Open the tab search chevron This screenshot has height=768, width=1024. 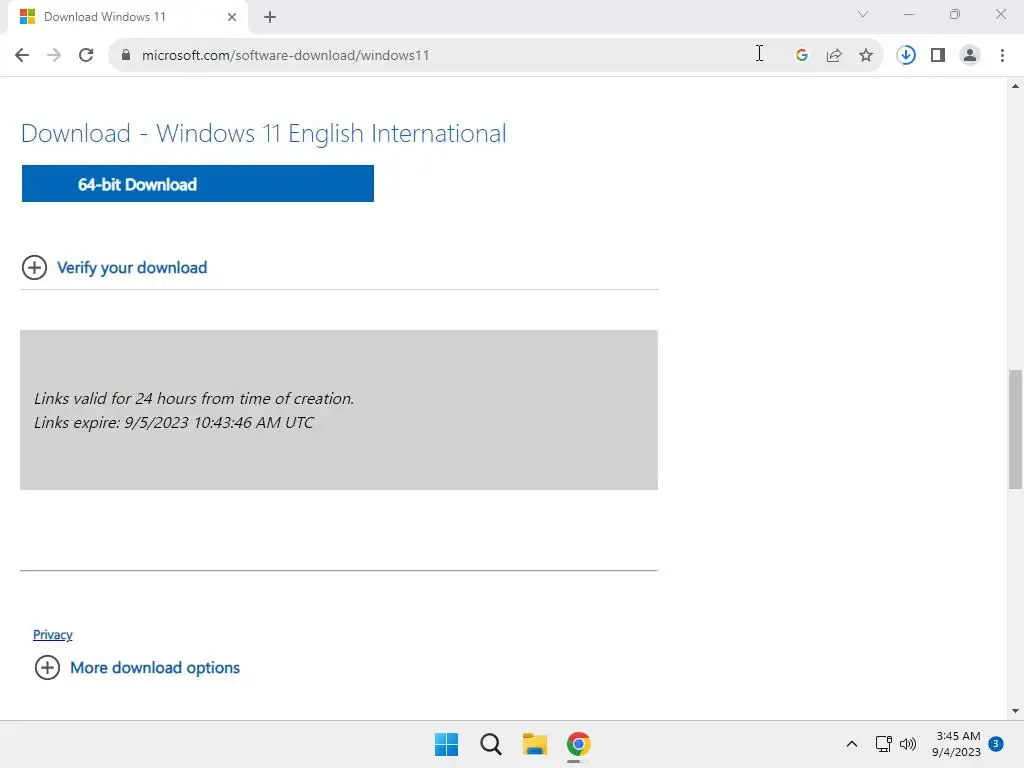coord(863,14)
